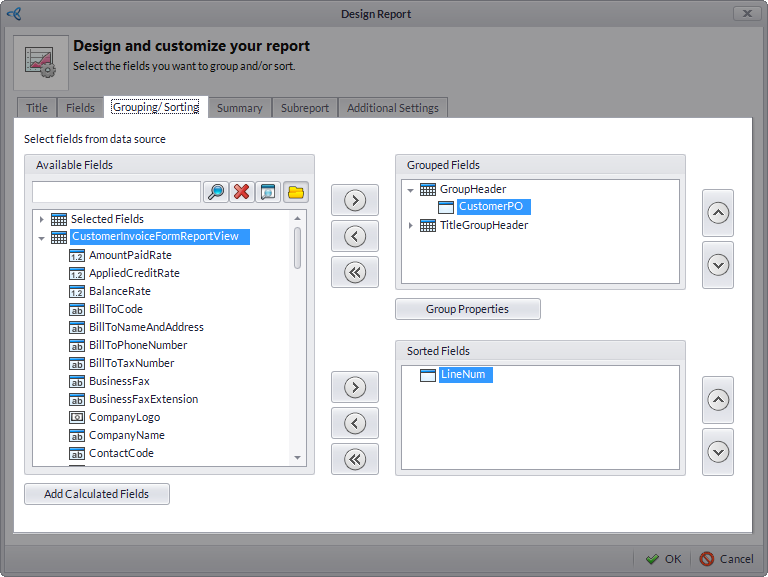The width and height of the screenshot is (768, 577).
Task: Switch to the Summary tab
Action: (239, 108)
